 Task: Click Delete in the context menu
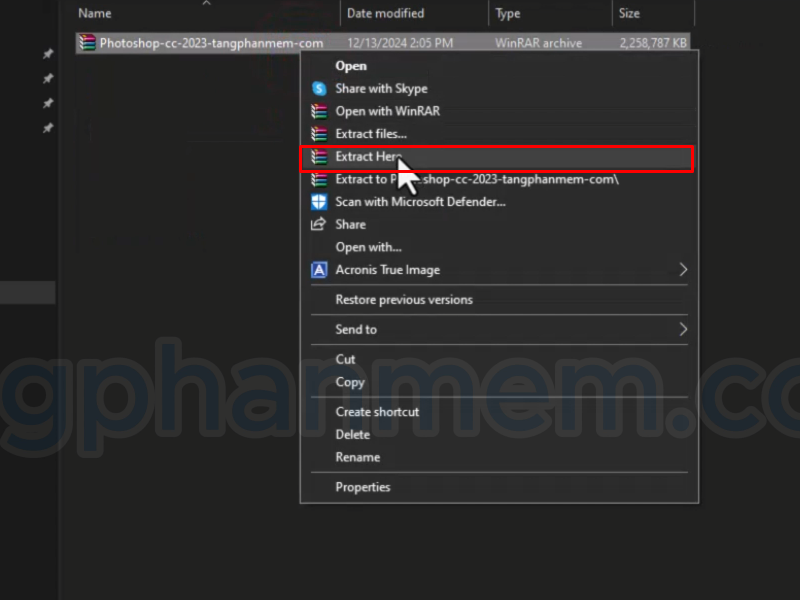(x=353, y=435)
